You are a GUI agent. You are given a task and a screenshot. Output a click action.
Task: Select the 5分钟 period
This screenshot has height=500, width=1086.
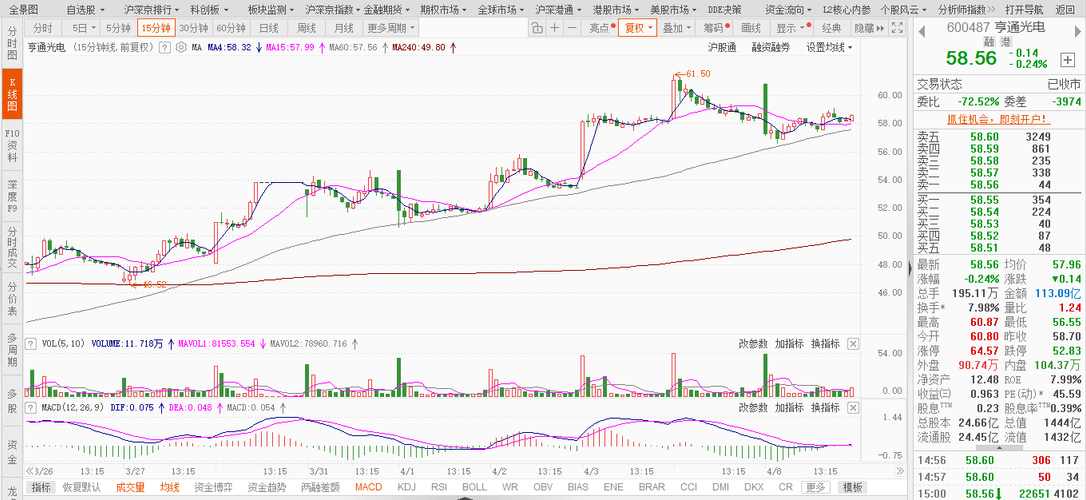(118, 28)
